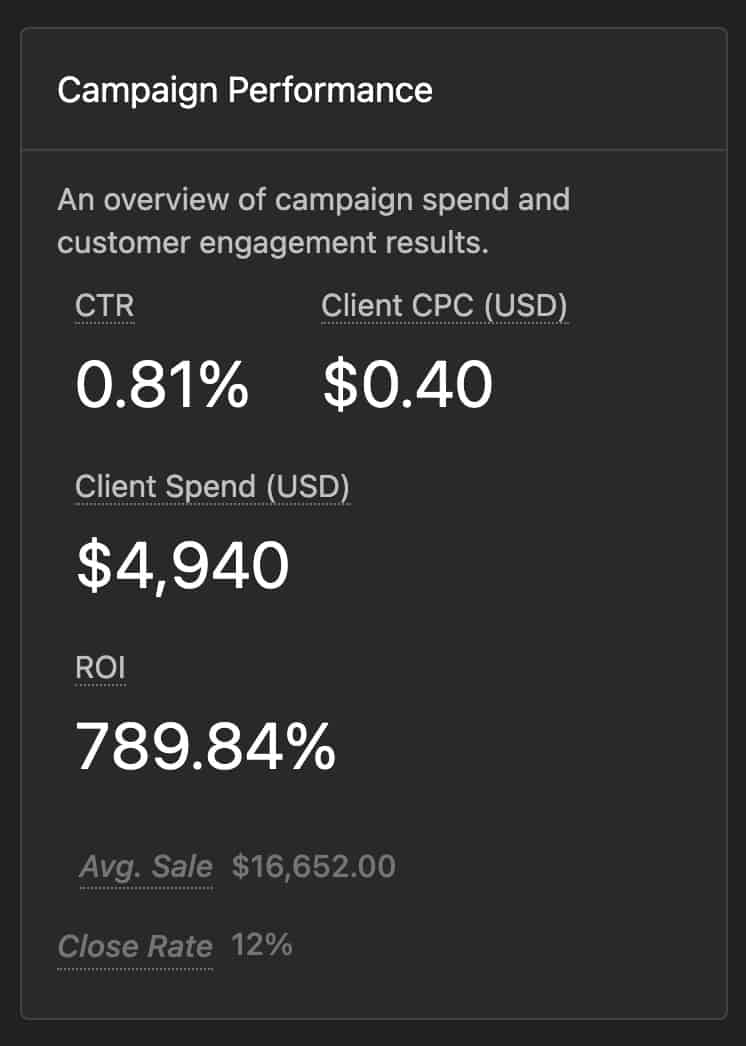
Task: Click the description line starting 'An overview'
Action: click(x=313, y=199)
